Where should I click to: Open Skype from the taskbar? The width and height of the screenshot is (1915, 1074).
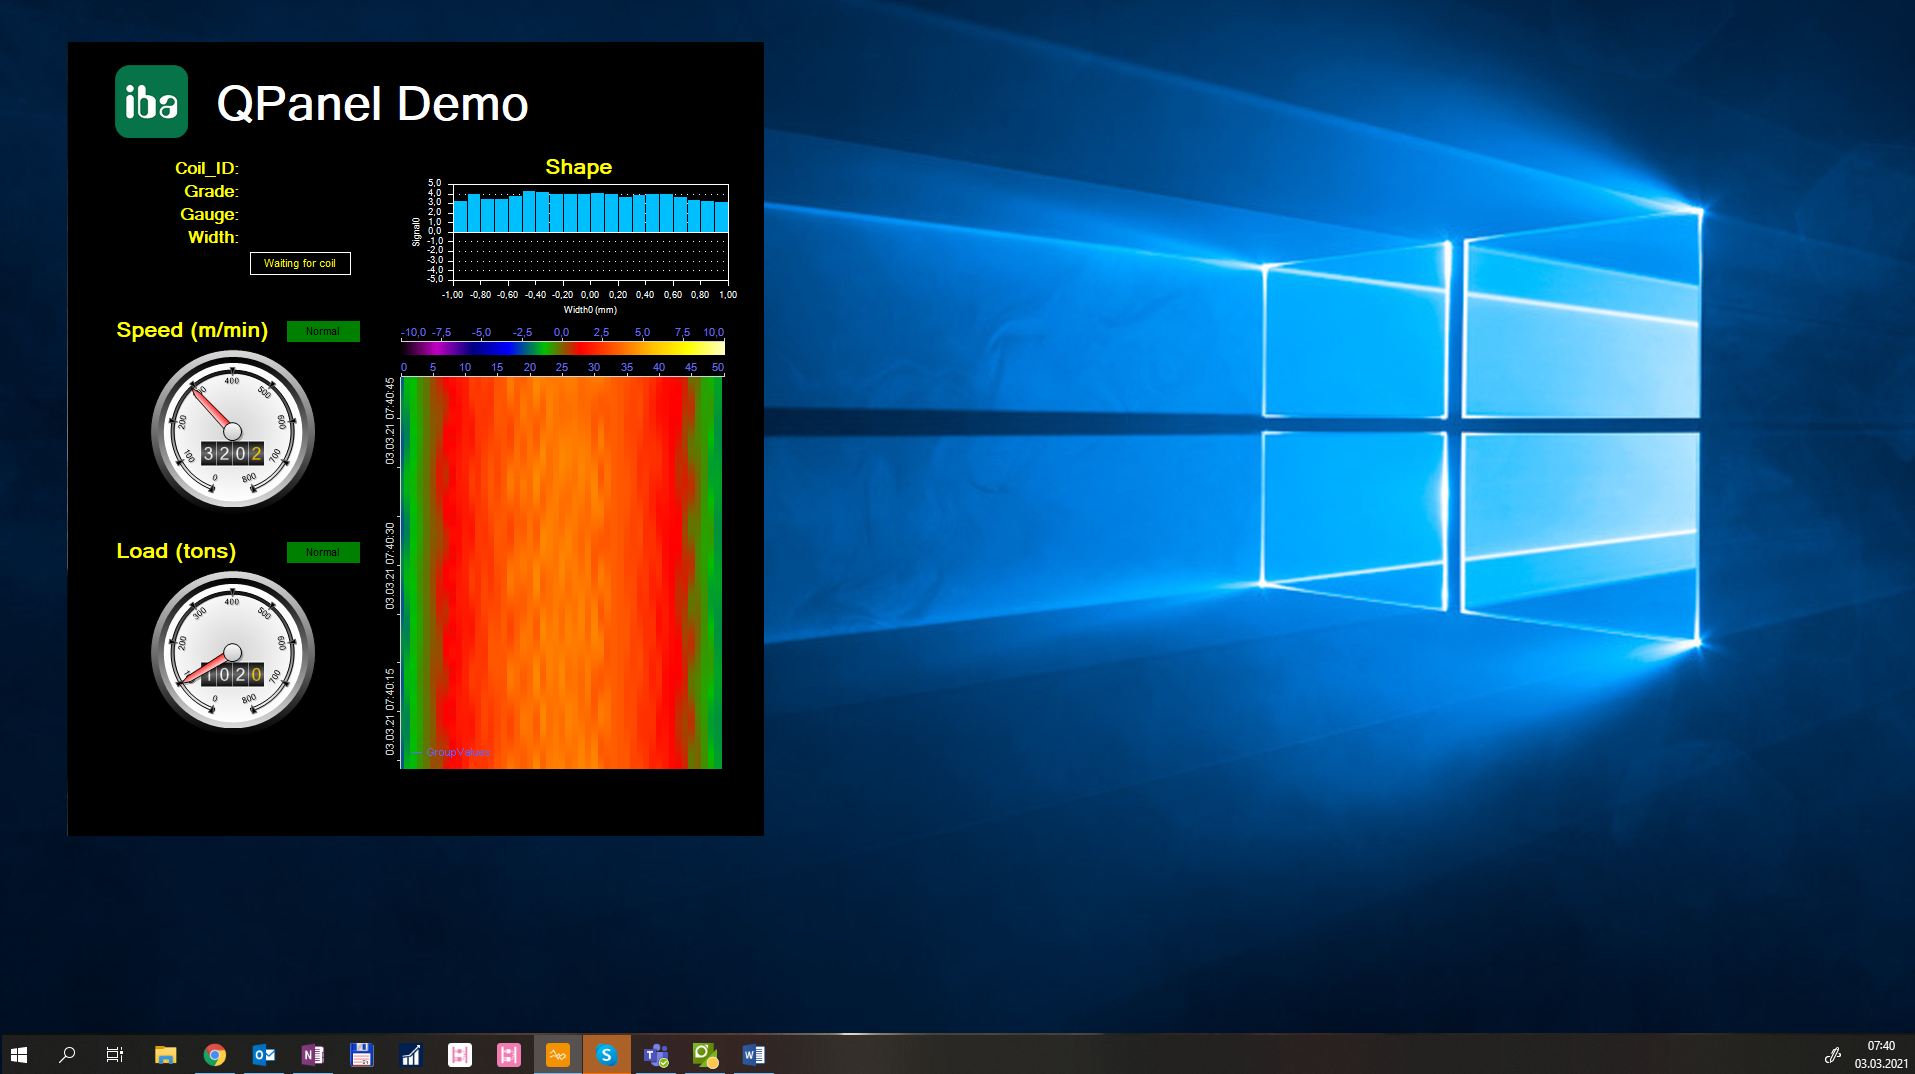[x=606, y=1055]
